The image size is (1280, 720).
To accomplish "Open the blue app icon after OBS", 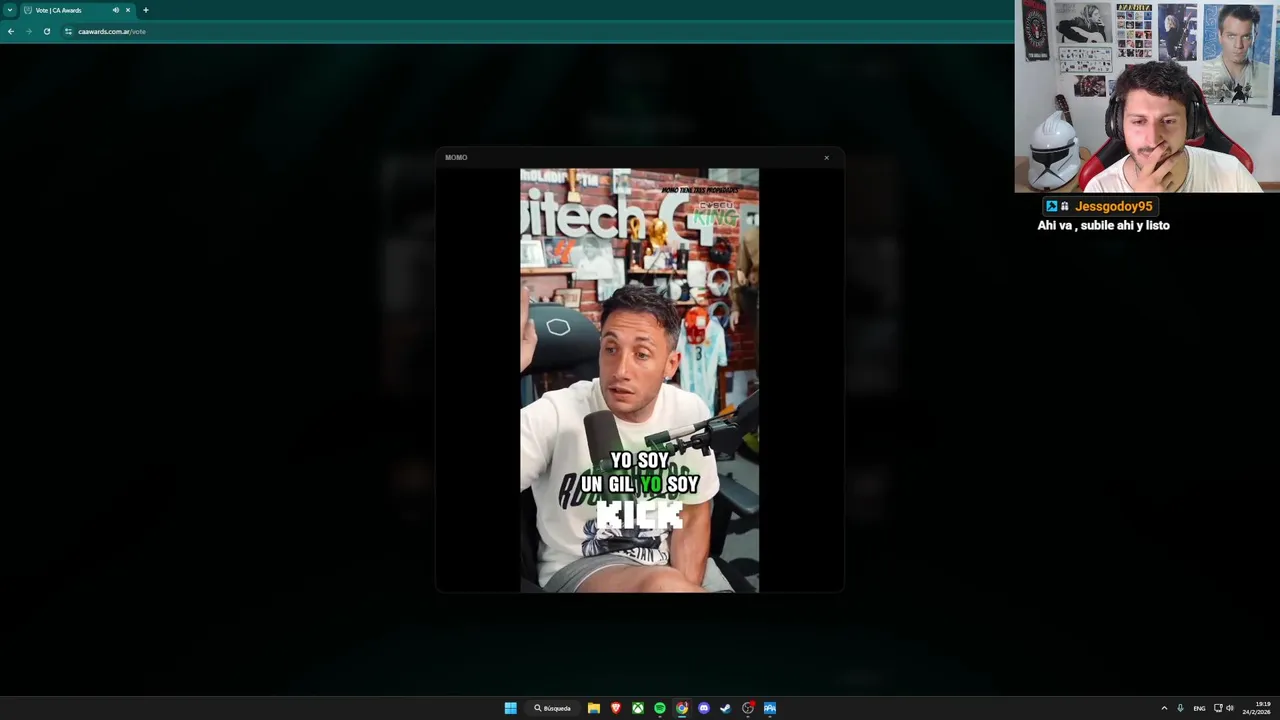I will pyautogui.click(x=770, y=708).
